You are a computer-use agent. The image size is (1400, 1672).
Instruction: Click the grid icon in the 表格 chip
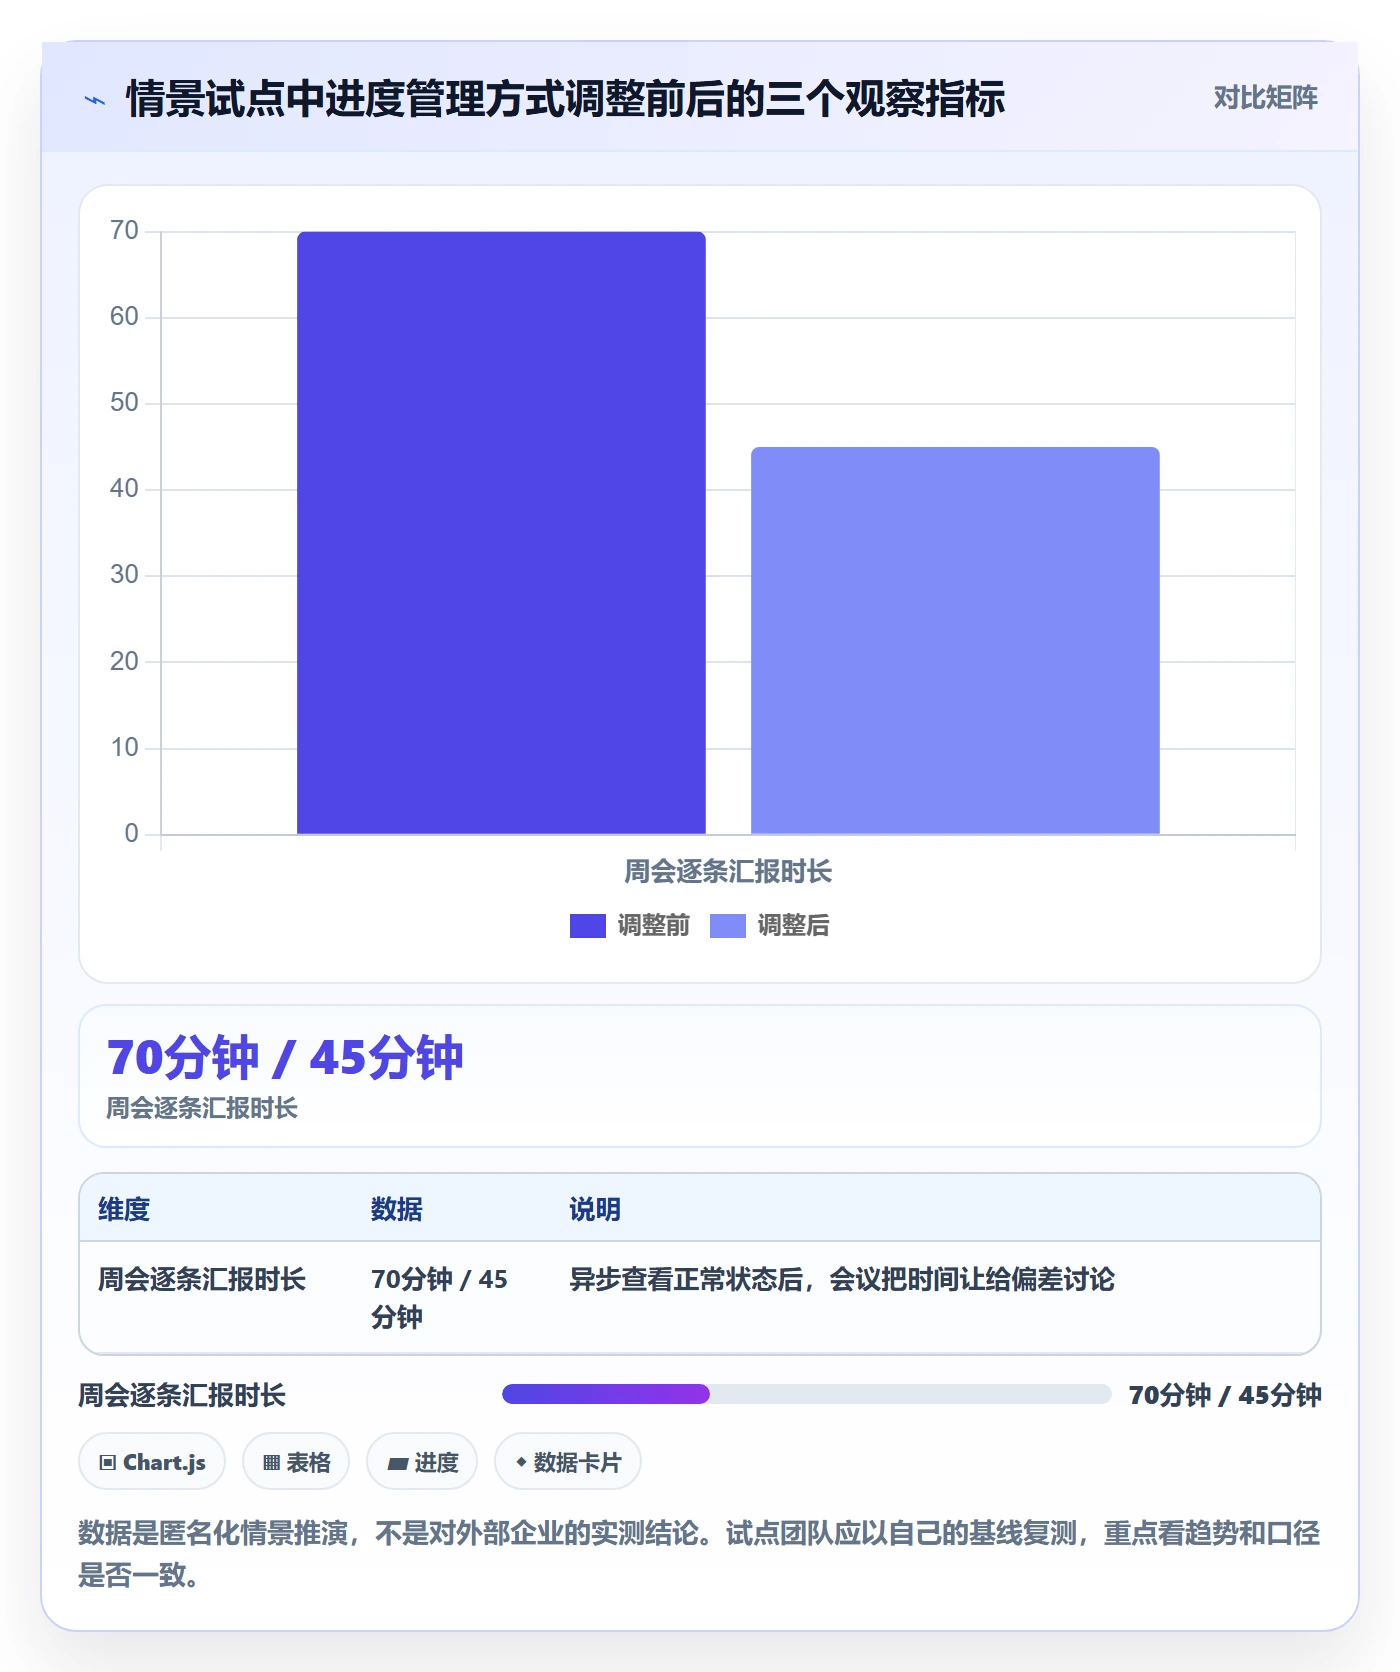click(271, 1463)
